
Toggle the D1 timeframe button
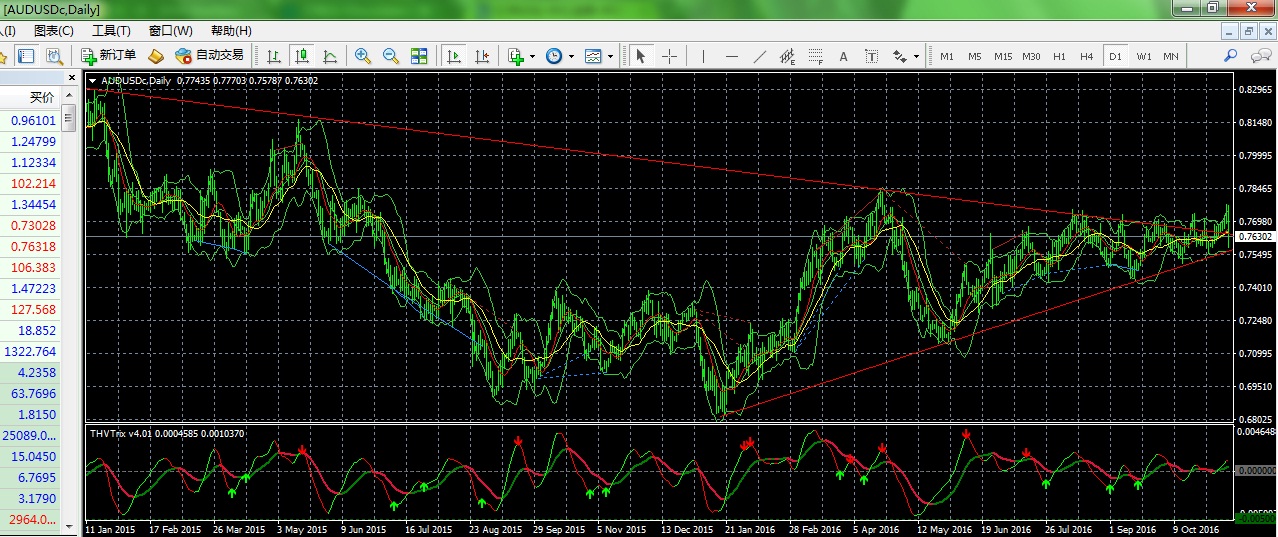pos(1115,56)
